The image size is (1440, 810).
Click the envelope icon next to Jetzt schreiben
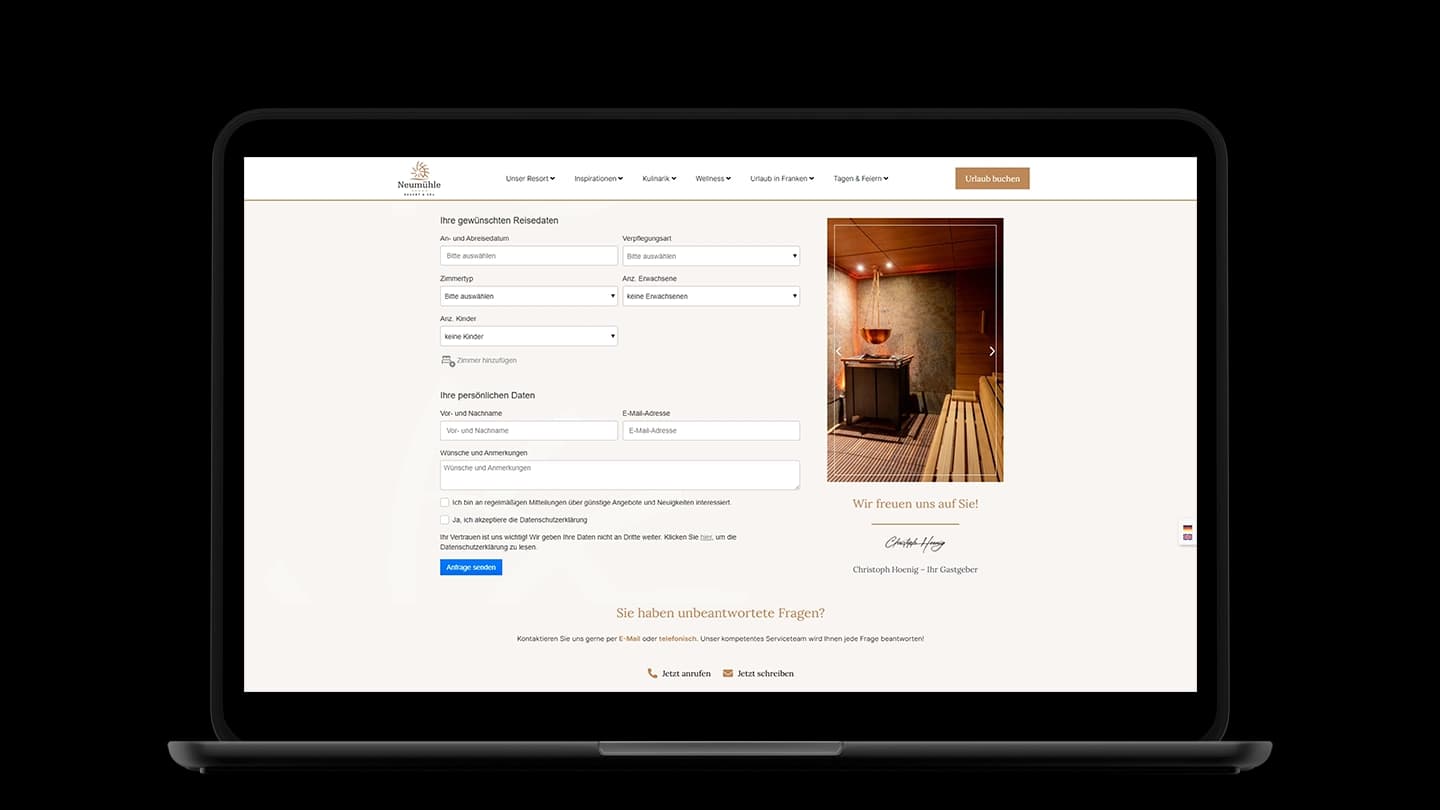tap(730, 672)
